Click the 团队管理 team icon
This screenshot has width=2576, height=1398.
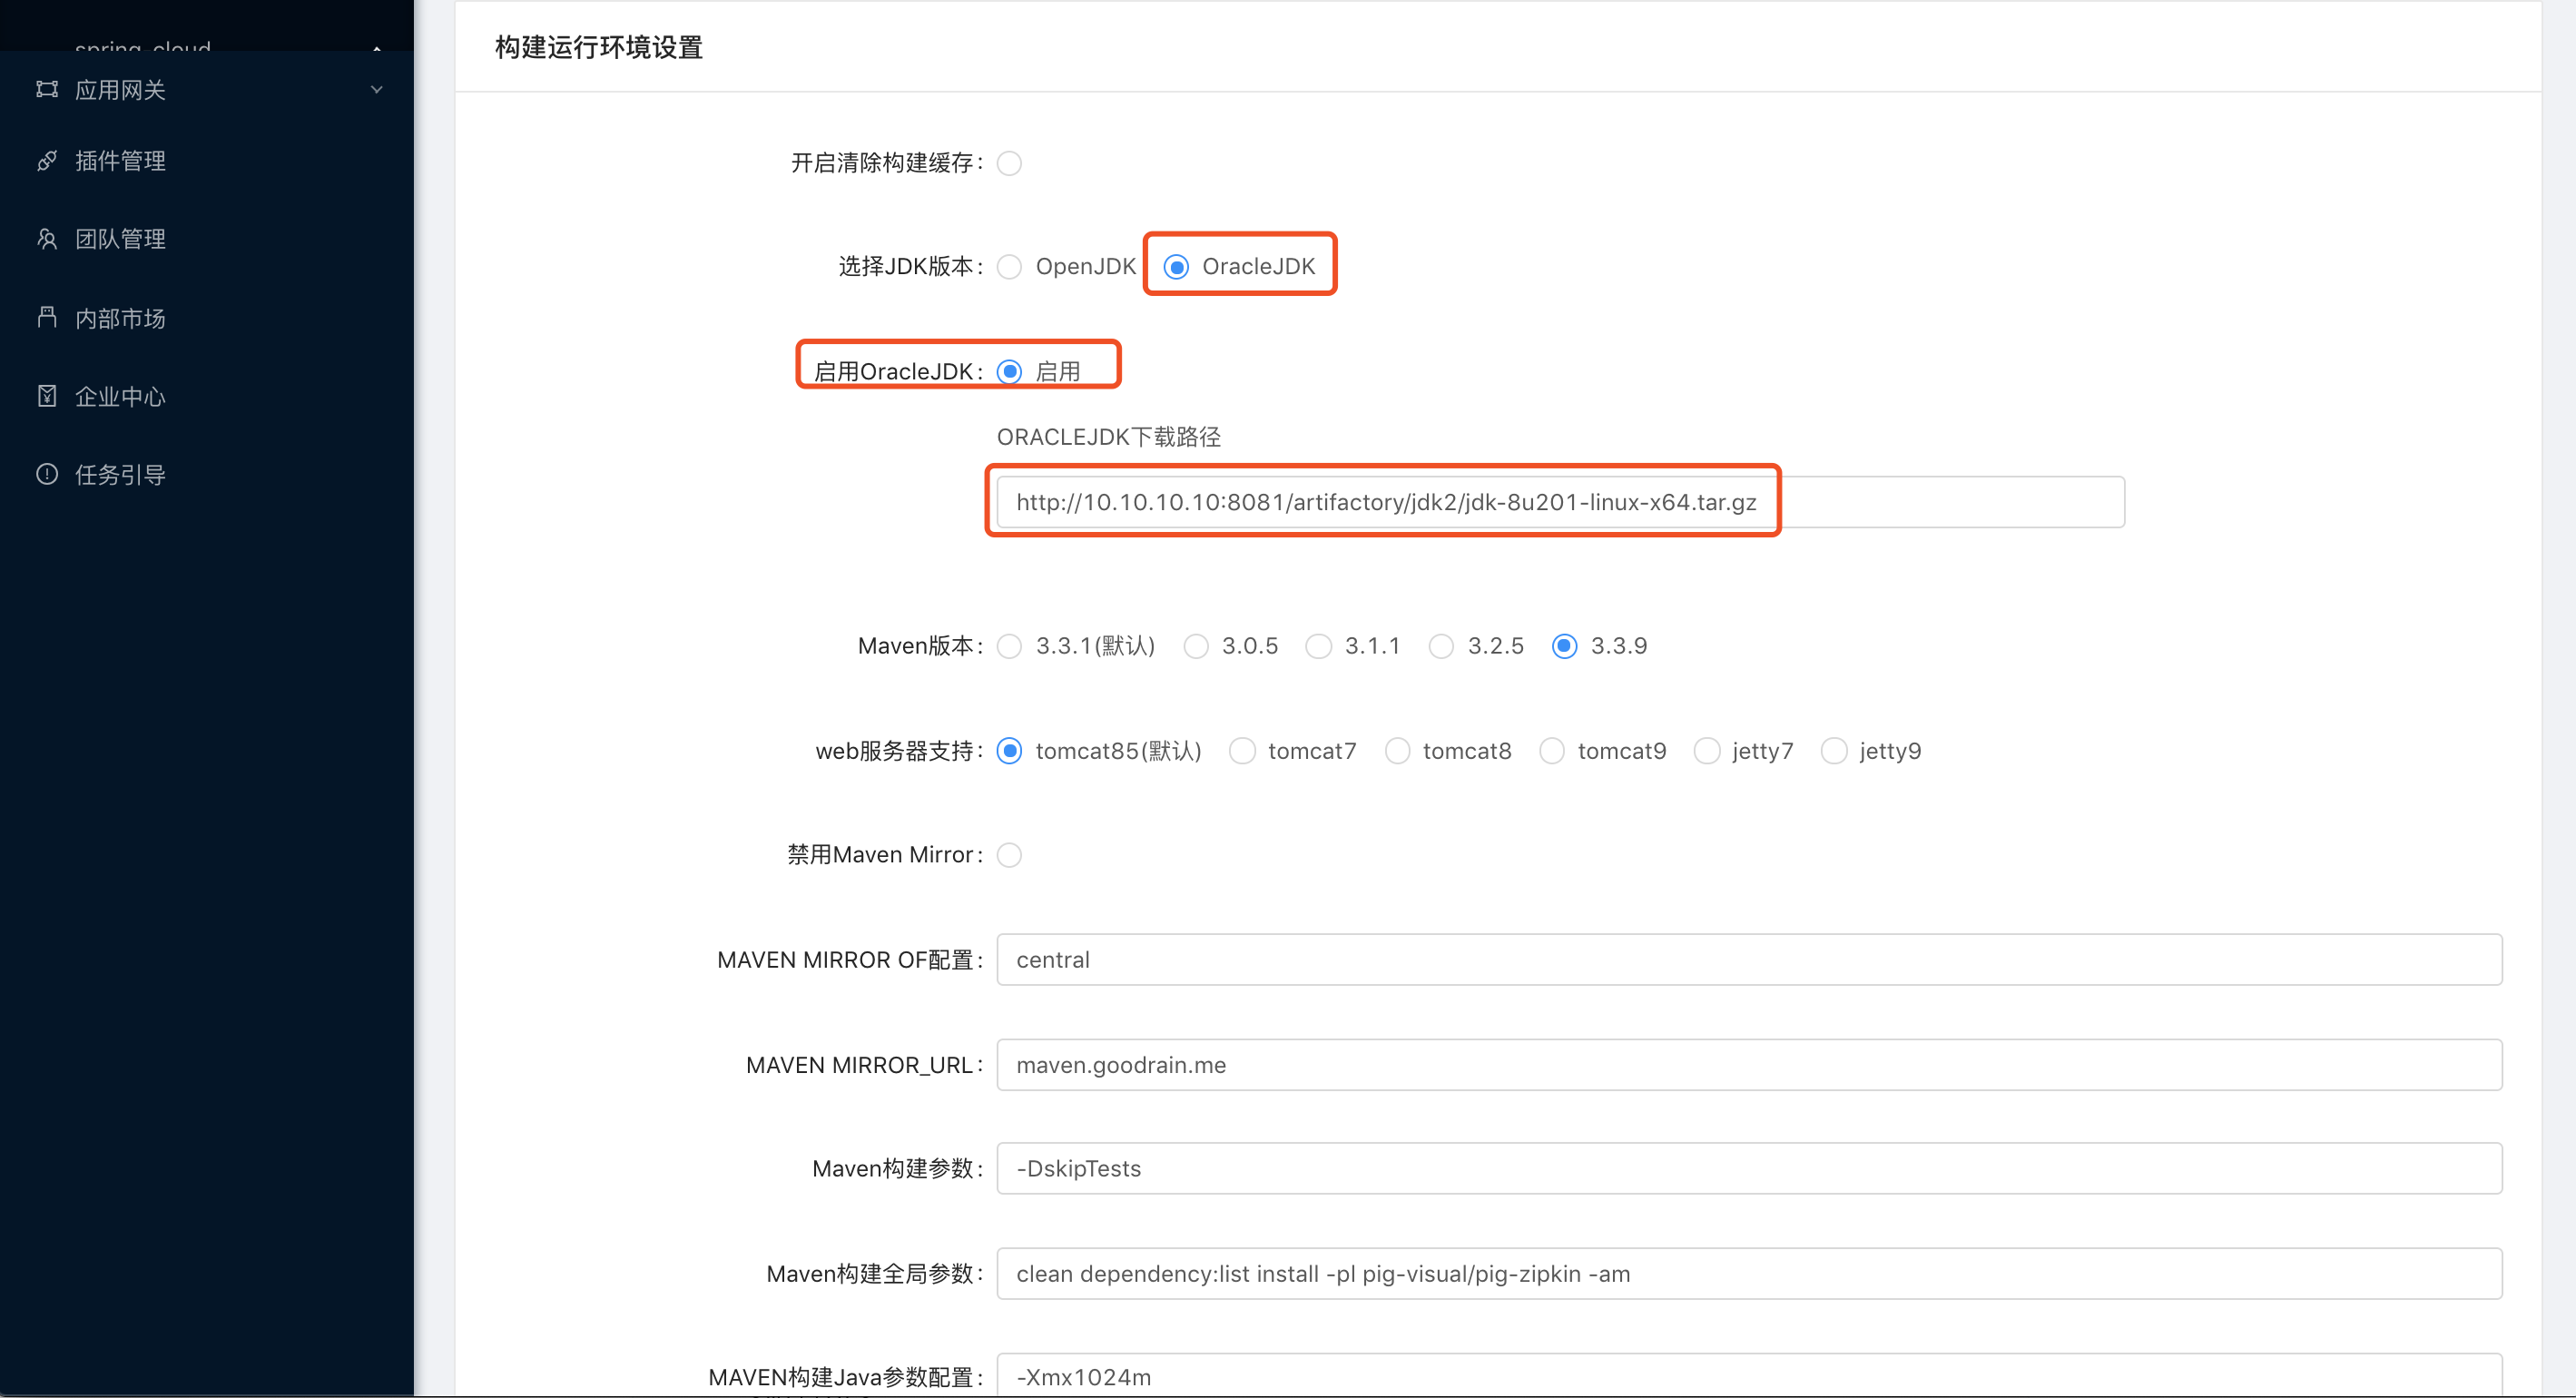point(47,239)
